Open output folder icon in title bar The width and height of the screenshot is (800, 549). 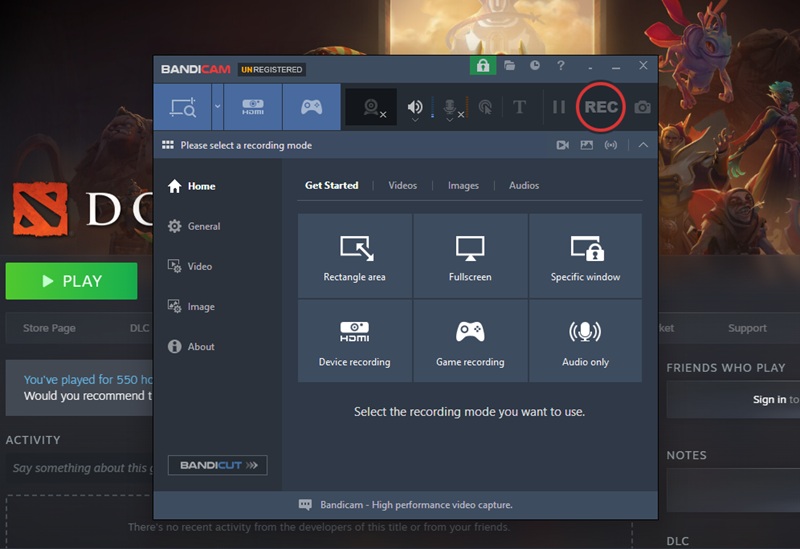tap(509, 65)
